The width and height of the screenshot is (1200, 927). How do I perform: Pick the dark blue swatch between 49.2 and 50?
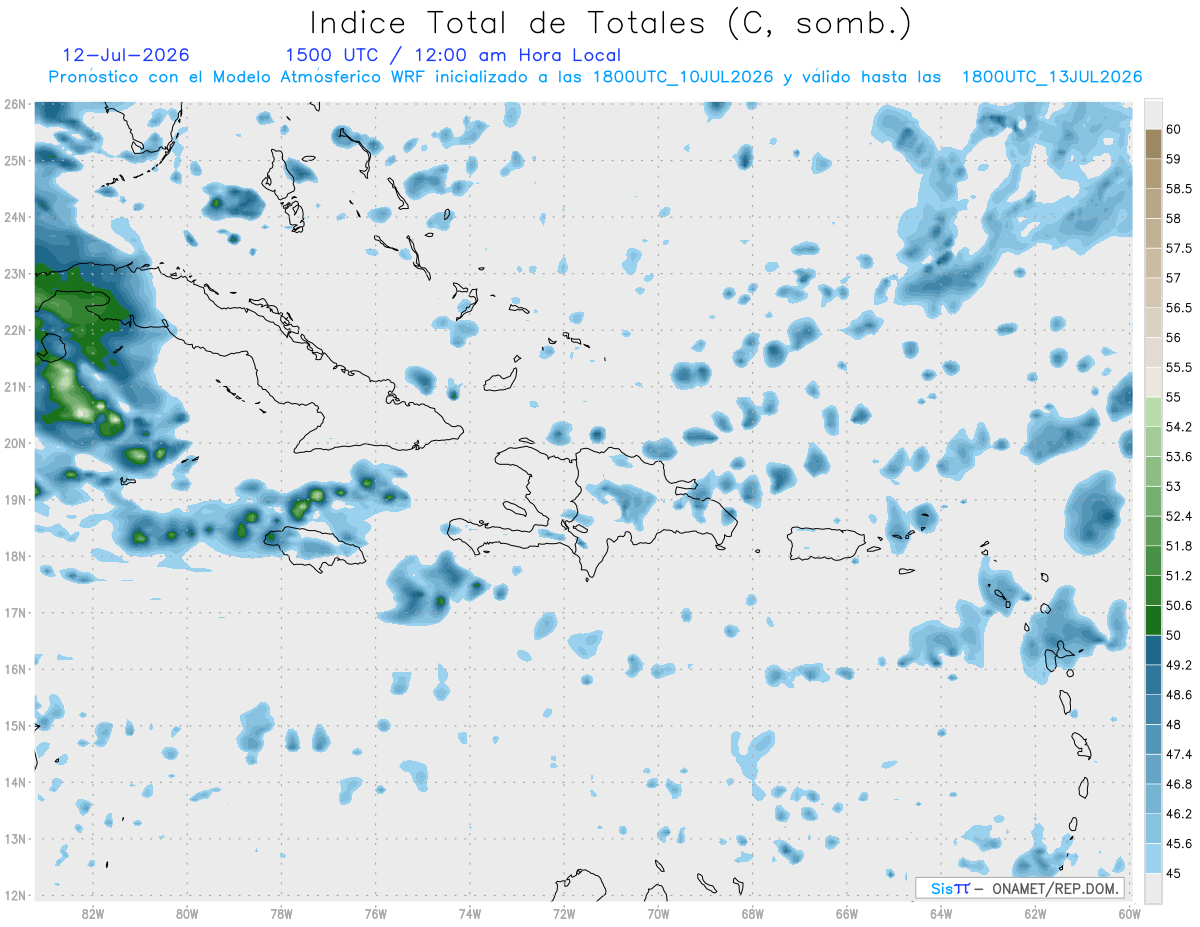point(1153,650)
